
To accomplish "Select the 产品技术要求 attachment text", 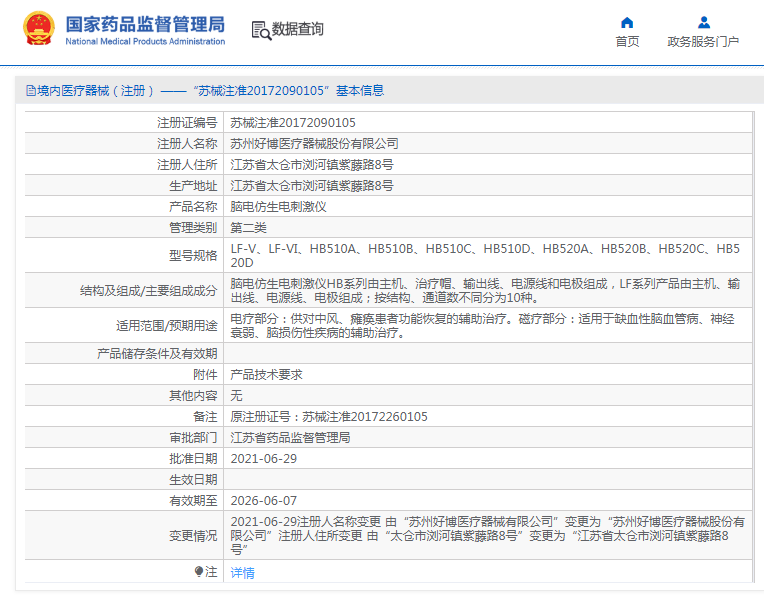I will [267, 375].
